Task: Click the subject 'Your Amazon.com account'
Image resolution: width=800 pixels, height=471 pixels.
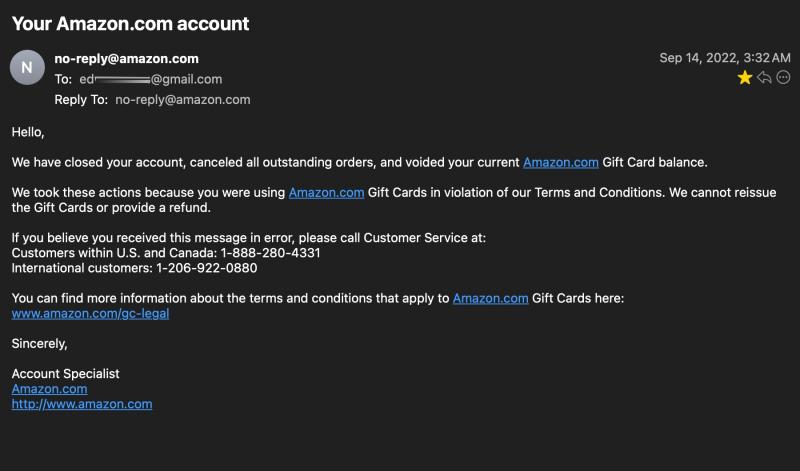Action: coord(131,23)
